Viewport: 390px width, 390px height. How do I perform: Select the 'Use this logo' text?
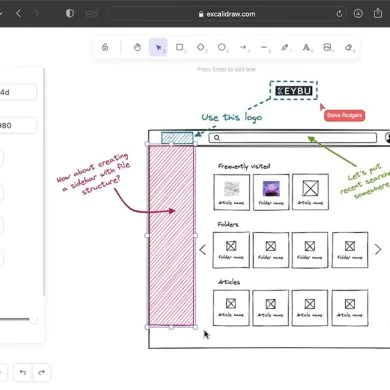[232, 117]
